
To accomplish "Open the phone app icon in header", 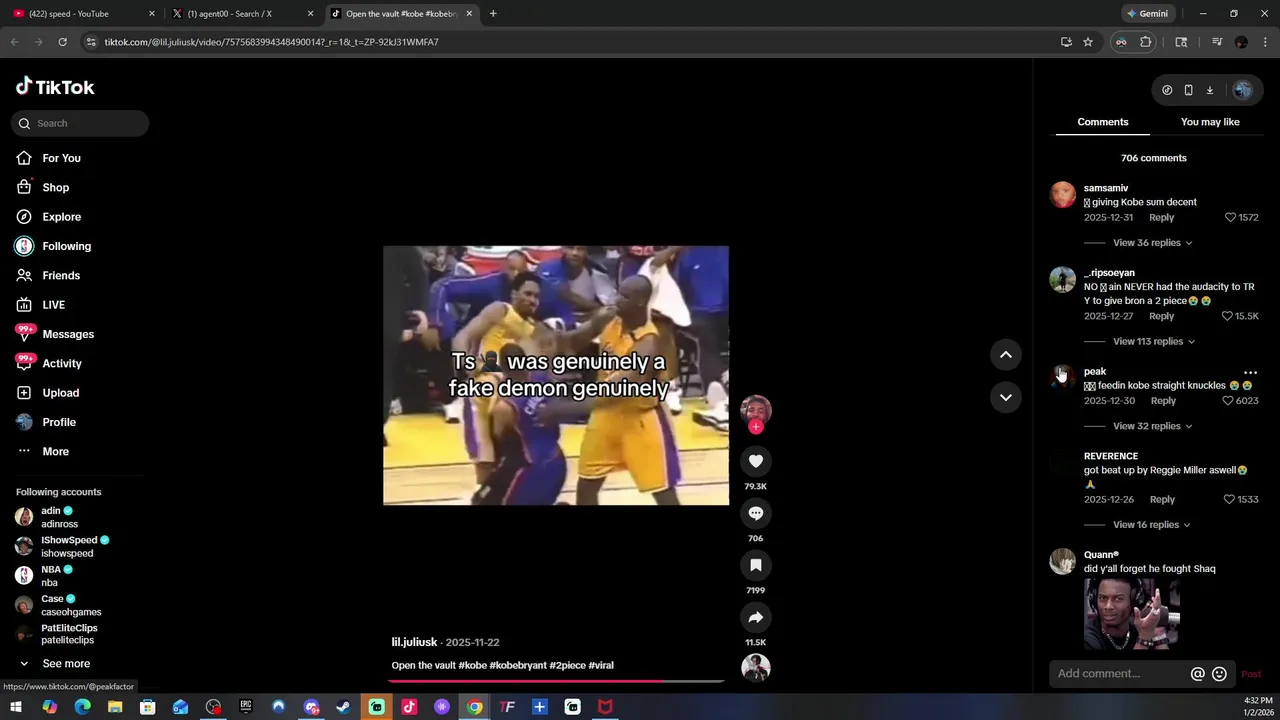I will tap(1188, 90).
